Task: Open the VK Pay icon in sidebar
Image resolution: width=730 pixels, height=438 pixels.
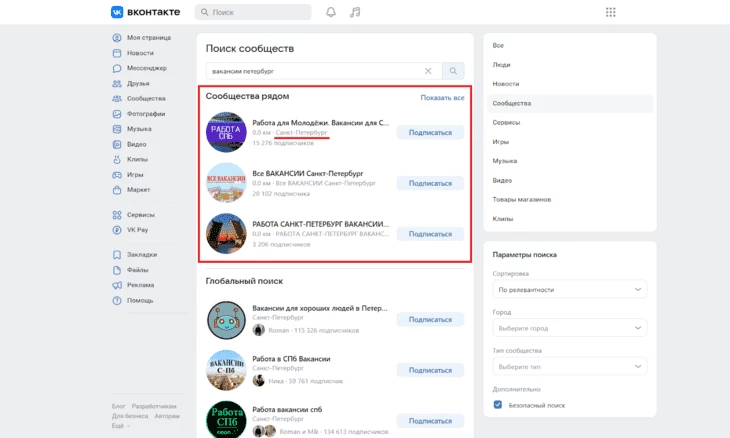Action: 117,230
